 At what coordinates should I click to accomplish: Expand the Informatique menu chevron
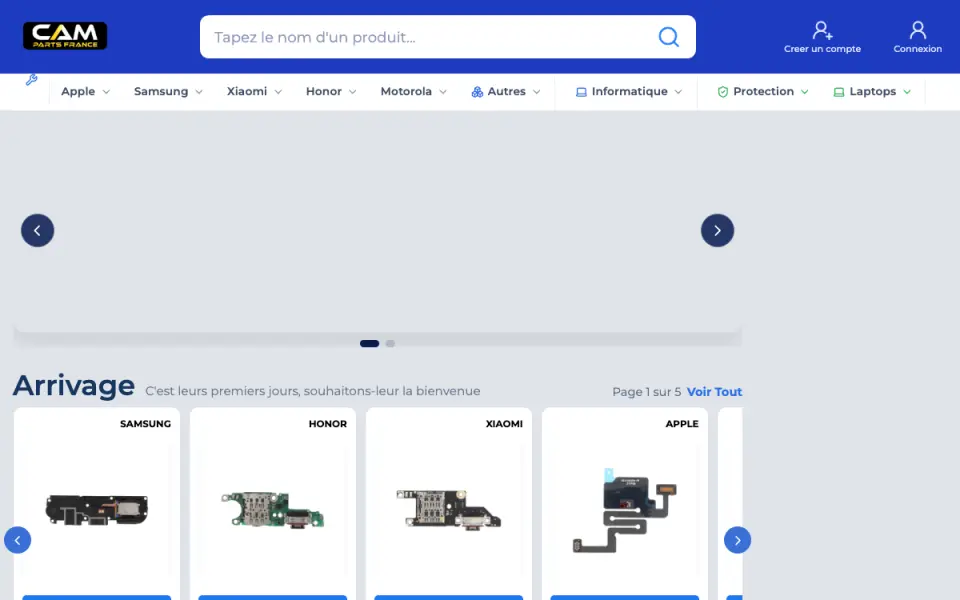click(x=678, y=92)
